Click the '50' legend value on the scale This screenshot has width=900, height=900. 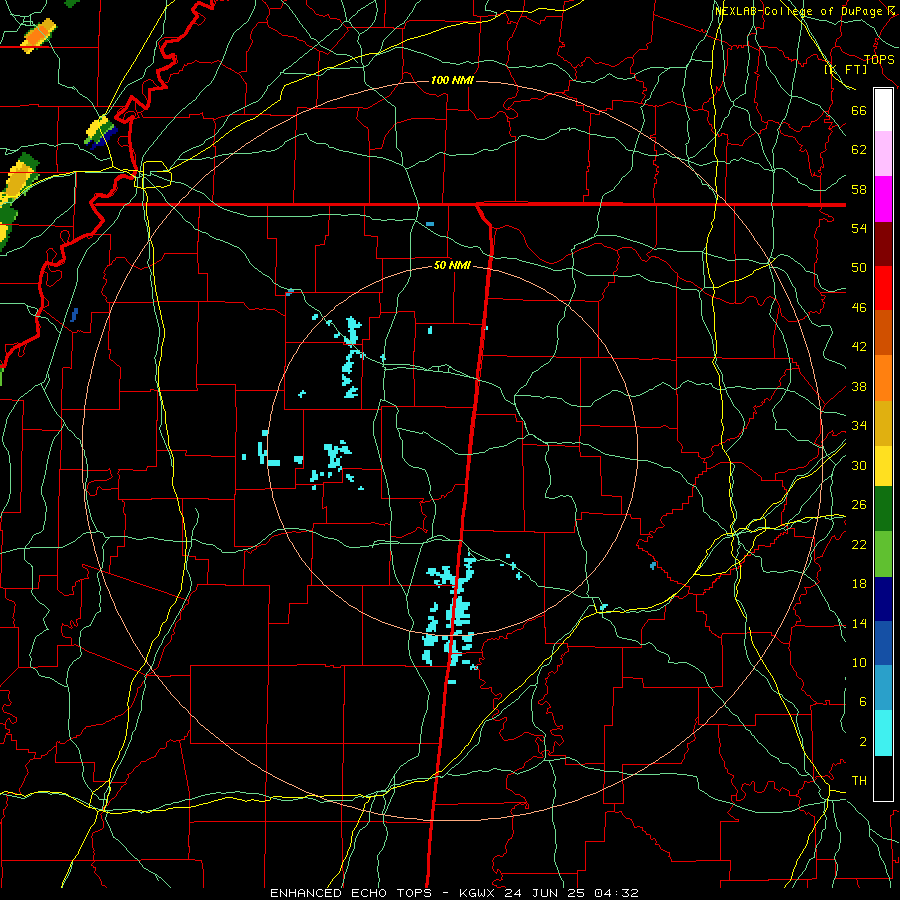[859, 268]
